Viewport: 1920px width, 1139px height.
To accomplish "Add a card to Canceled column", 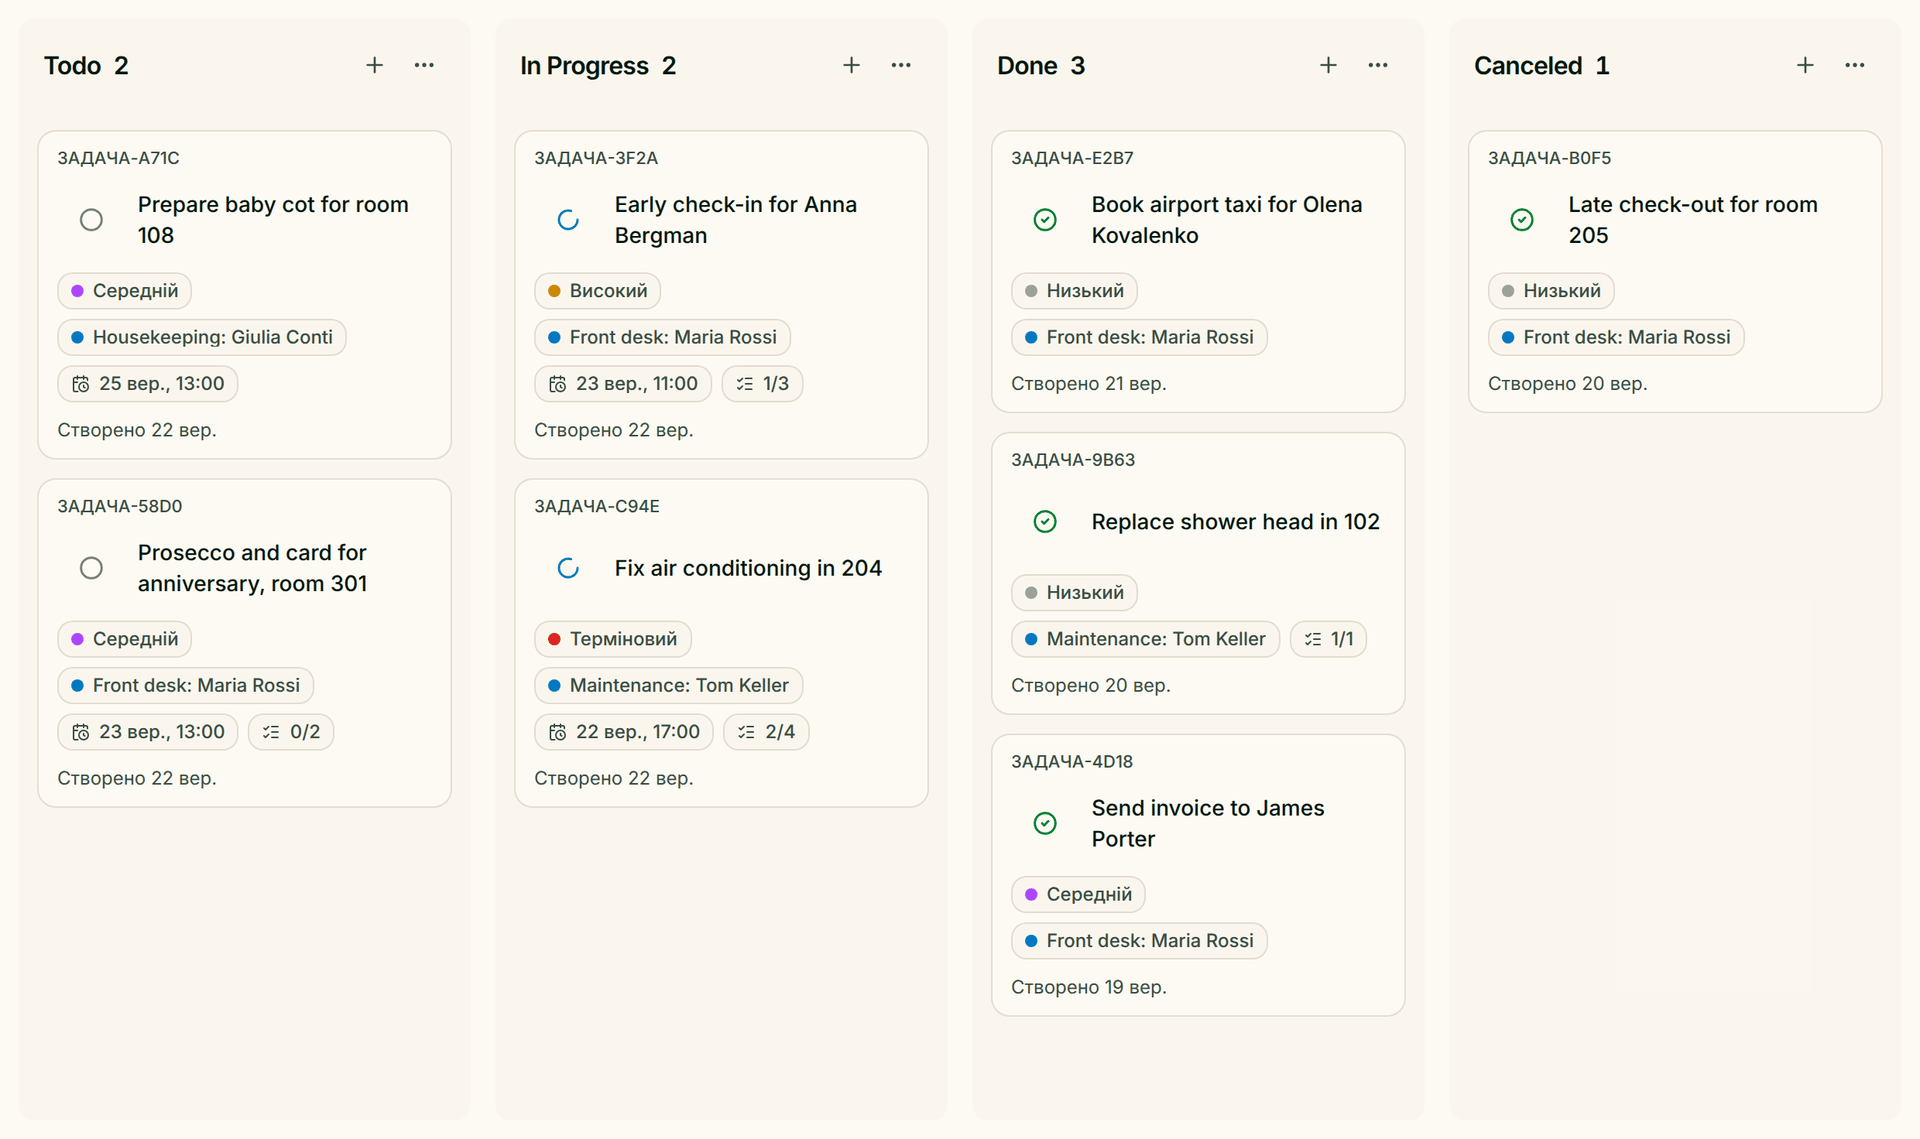I will [1806, 65].
